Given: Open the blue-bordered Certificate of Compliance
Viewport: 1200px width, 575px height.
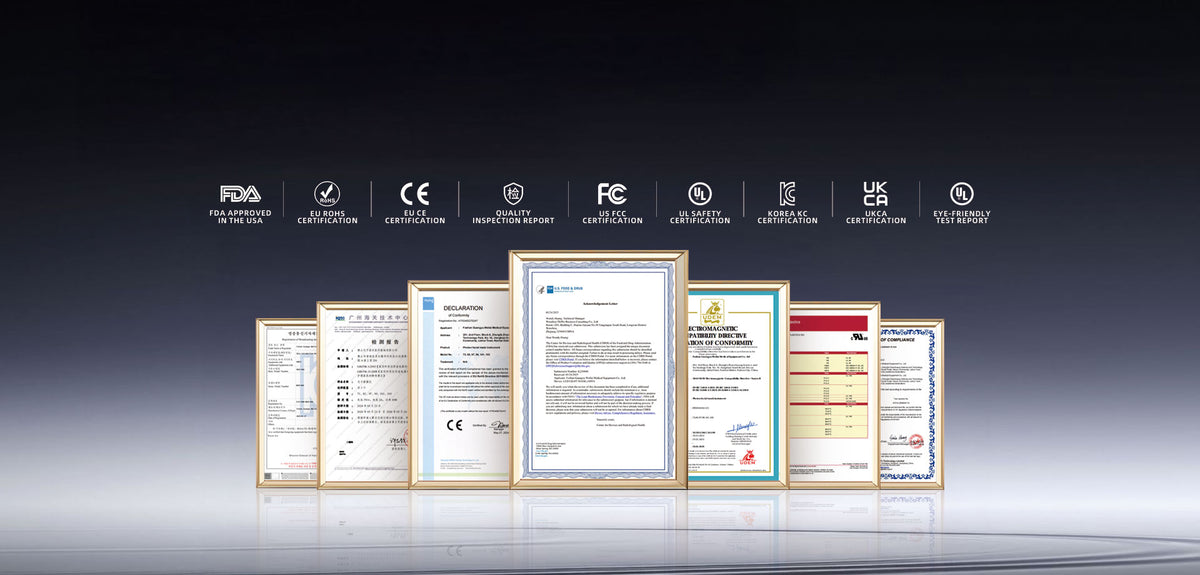Looking at the screenshot, I should point(911,402).
